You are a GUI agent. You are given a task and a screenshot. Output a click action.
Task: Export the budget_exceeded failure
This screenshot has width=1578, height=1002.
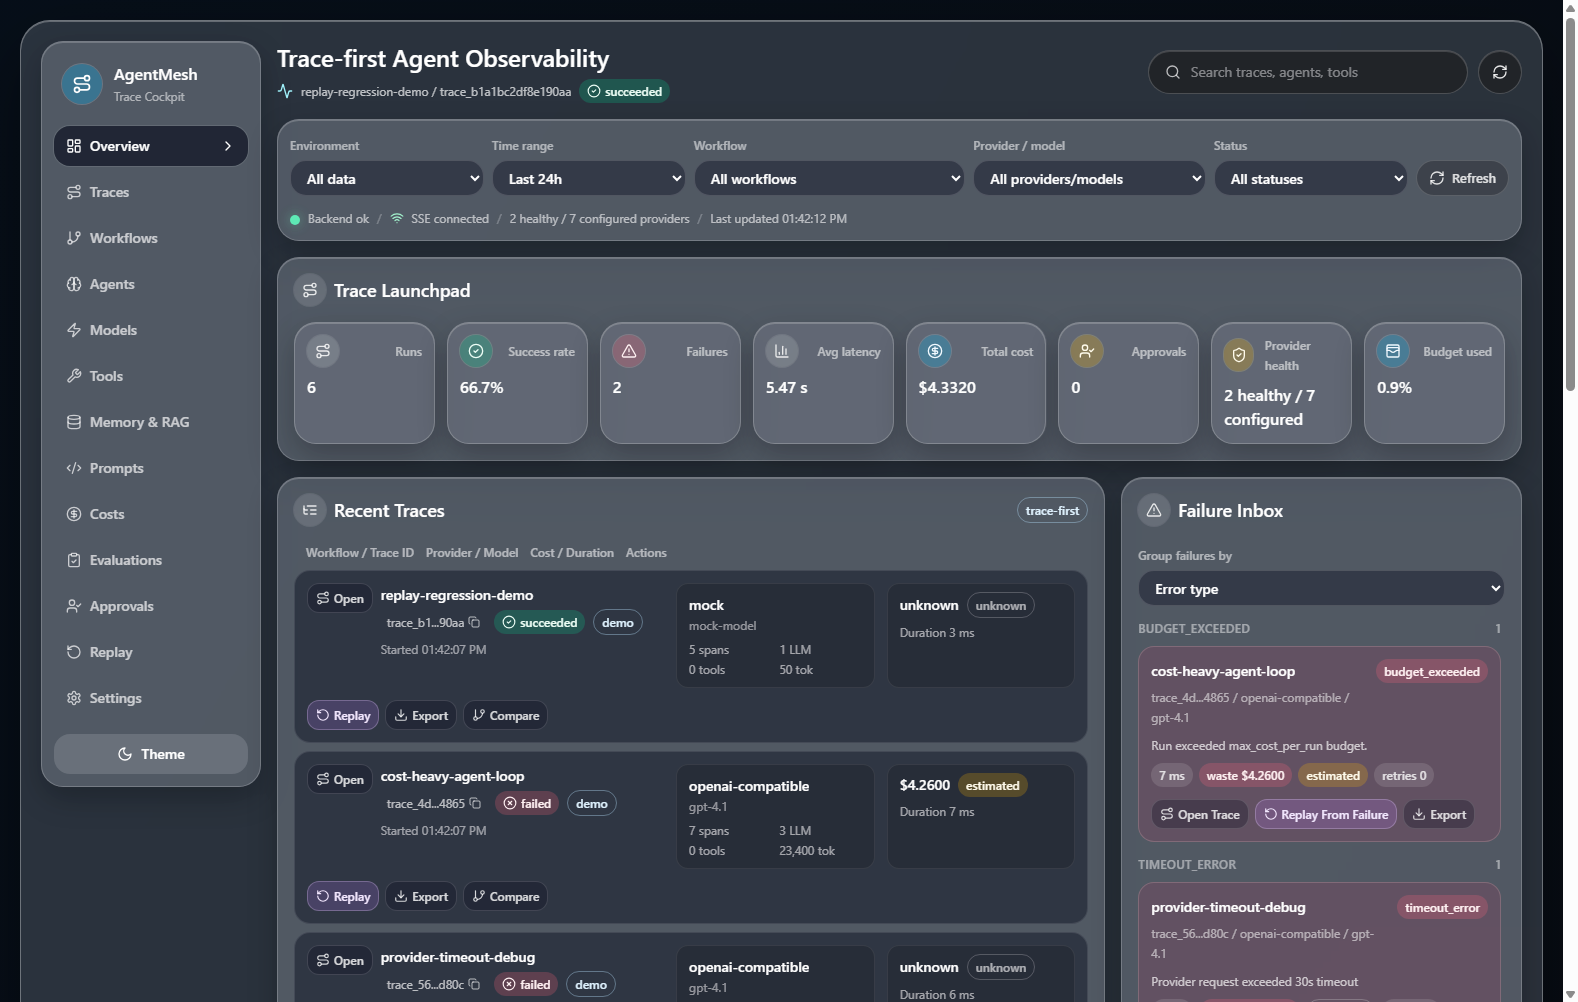[x=1439, y=814]
